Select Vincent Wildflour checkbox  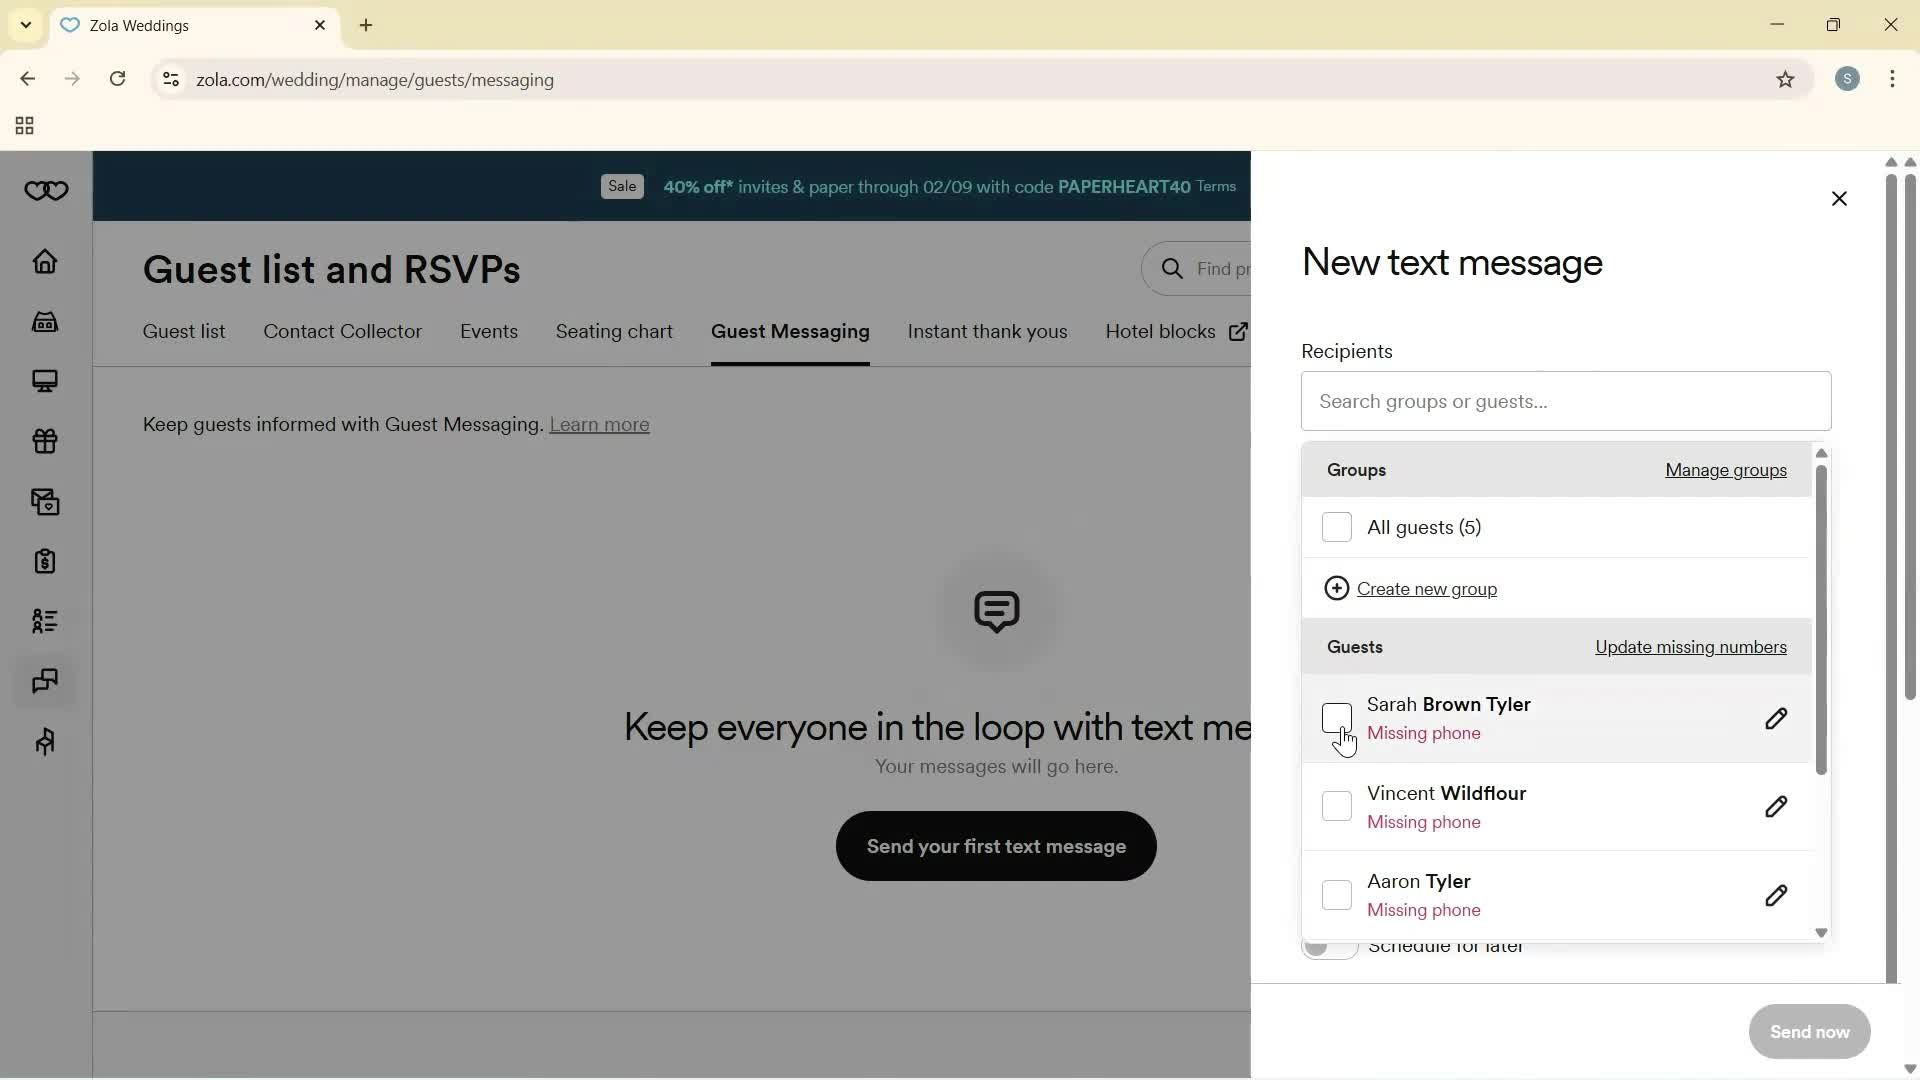point(1336,806)
